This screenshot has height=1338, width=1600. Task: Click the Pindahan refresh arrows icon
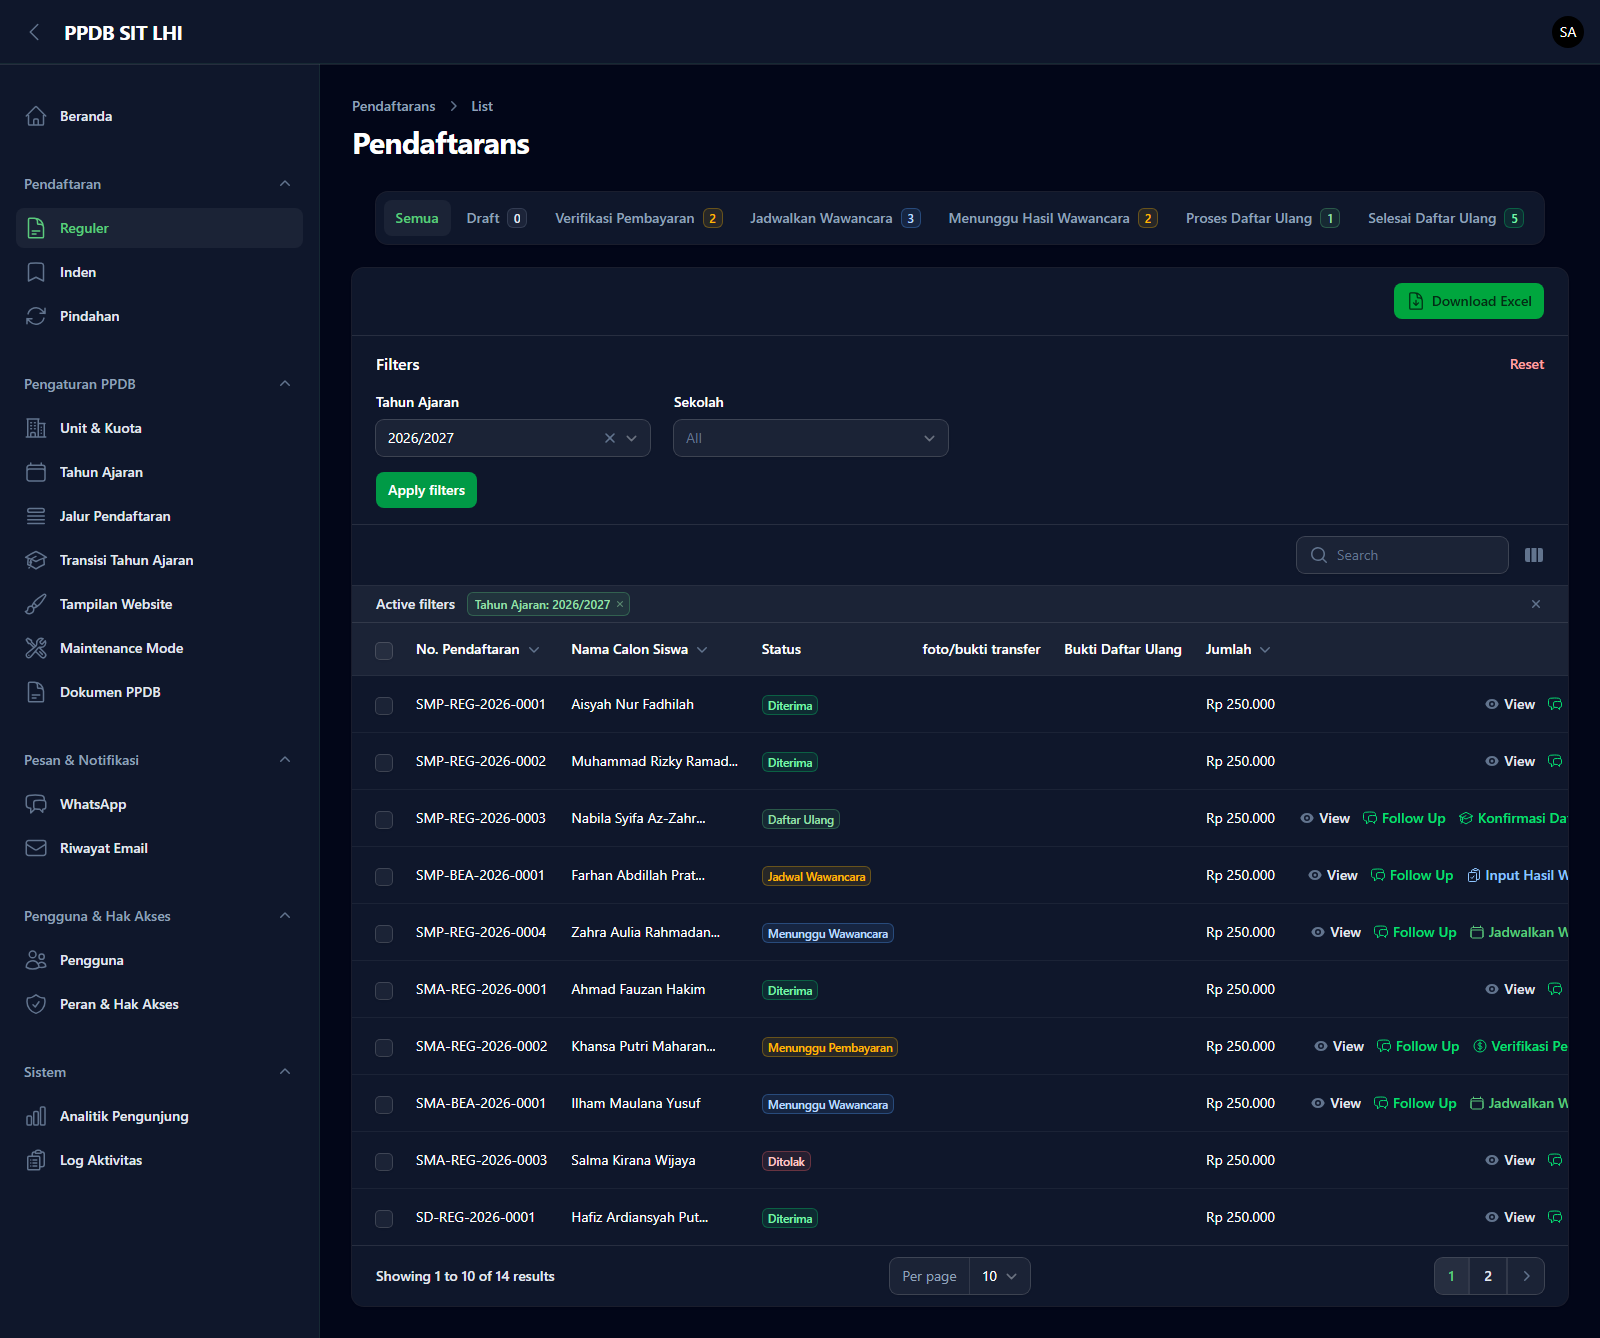36,316
